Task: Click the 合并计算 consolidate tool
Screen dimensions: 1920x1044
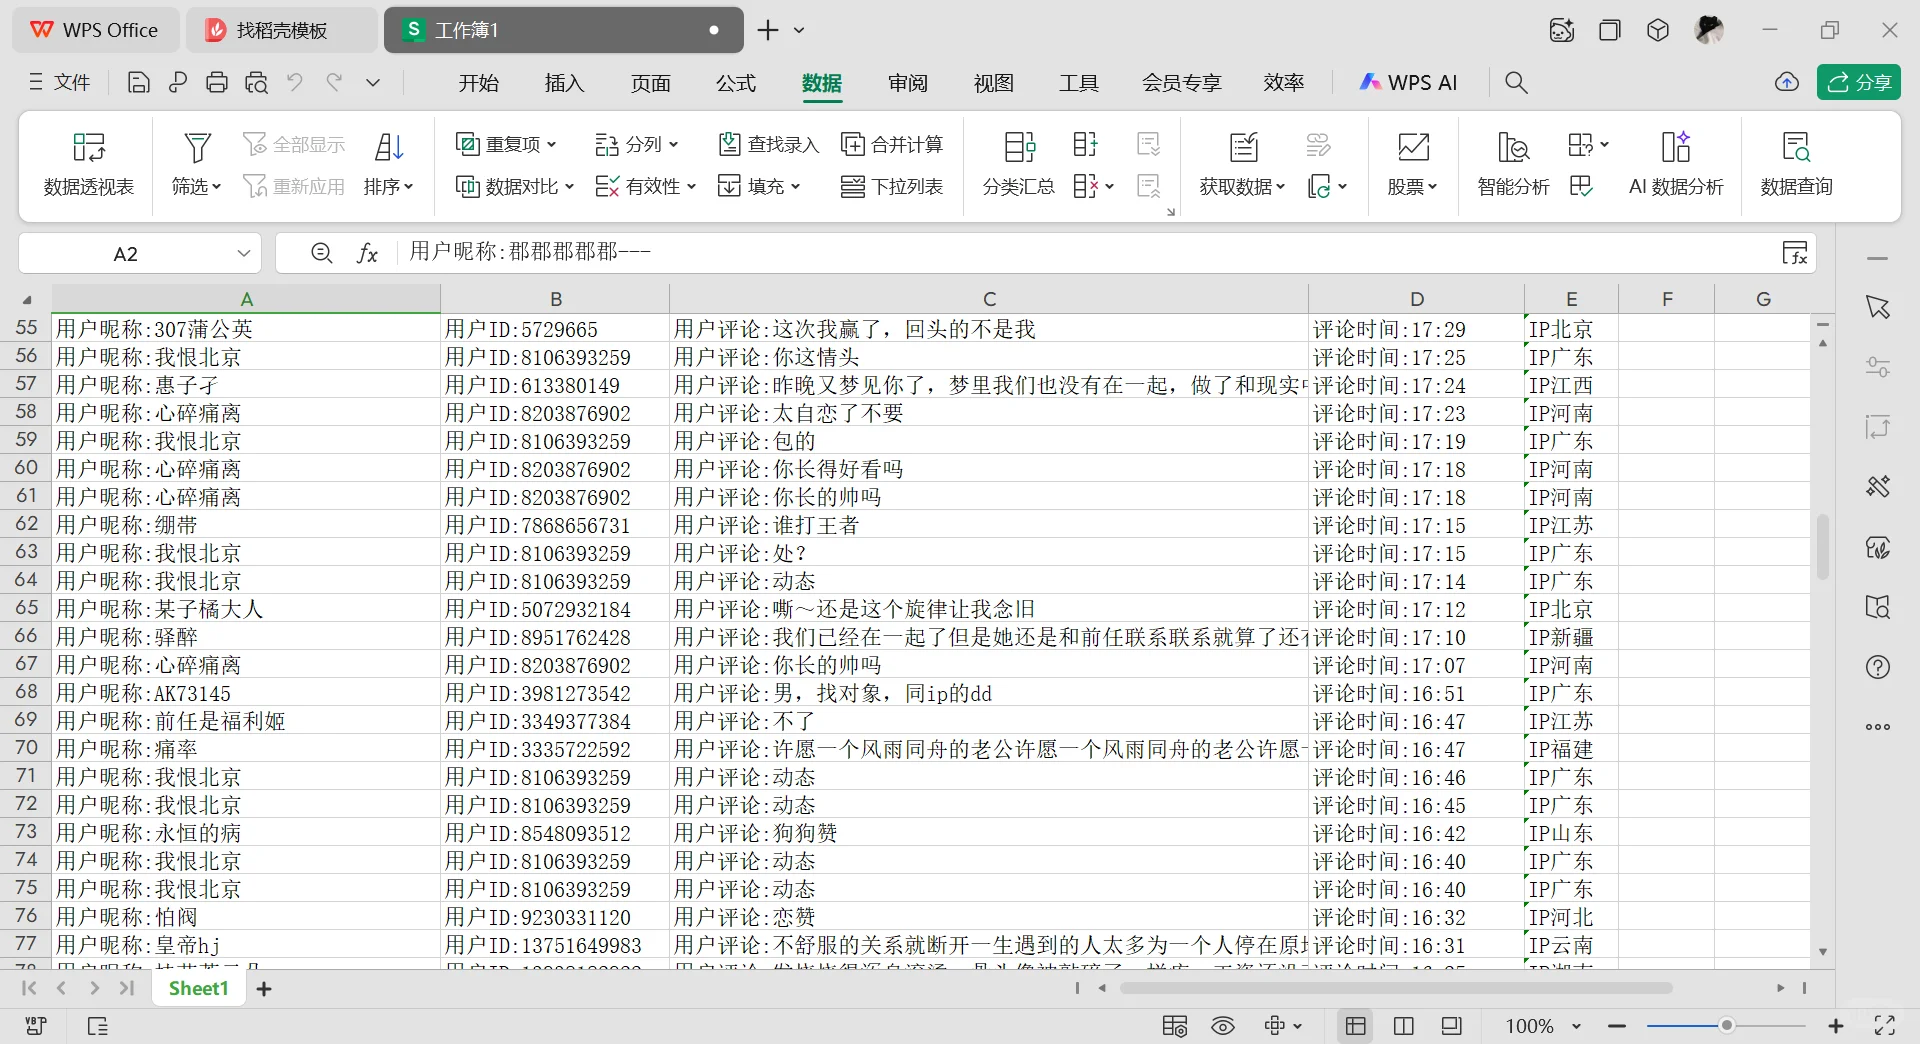Action: click(x=892, y=144)
